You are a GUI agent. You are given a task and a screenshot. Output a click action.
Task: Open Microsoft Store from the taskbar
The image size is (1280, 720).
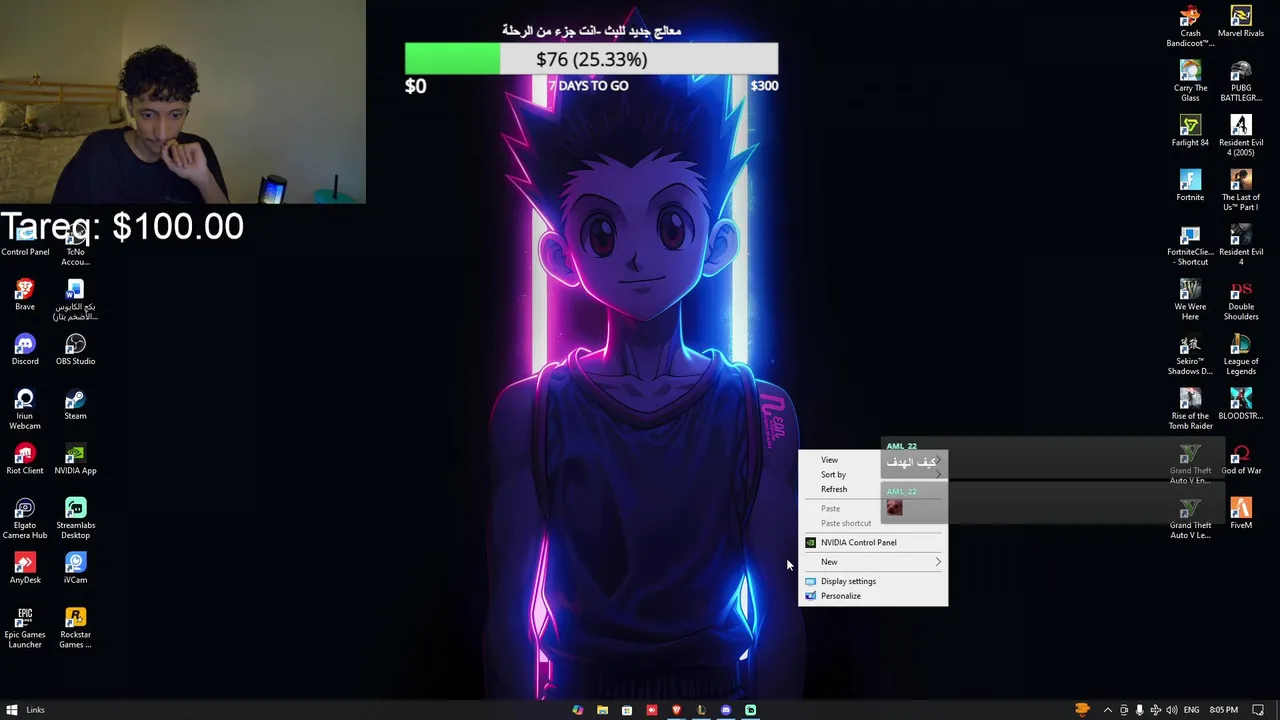pos(627,710)
